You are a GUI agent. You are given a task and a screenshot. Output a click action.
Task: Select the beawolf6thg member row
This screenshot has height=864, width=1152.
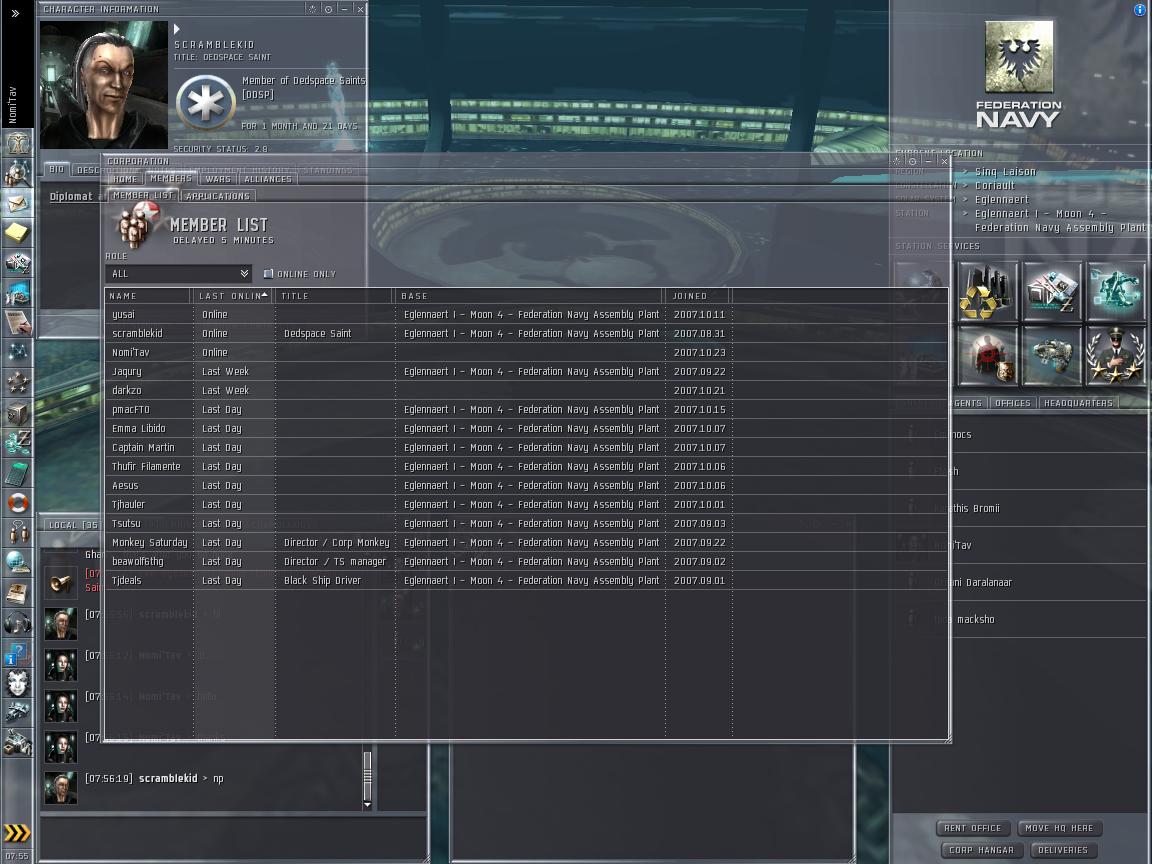[526, 561]
